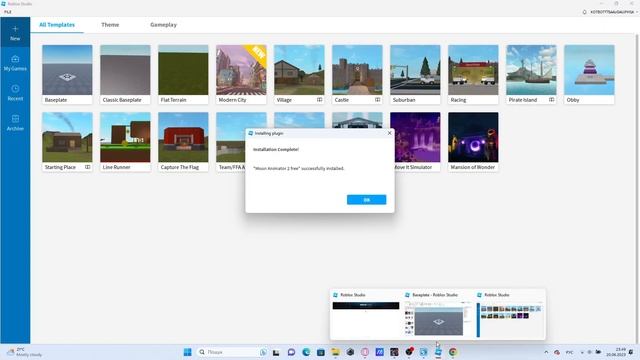Select the Capture The Flag template

click(183, 142)
